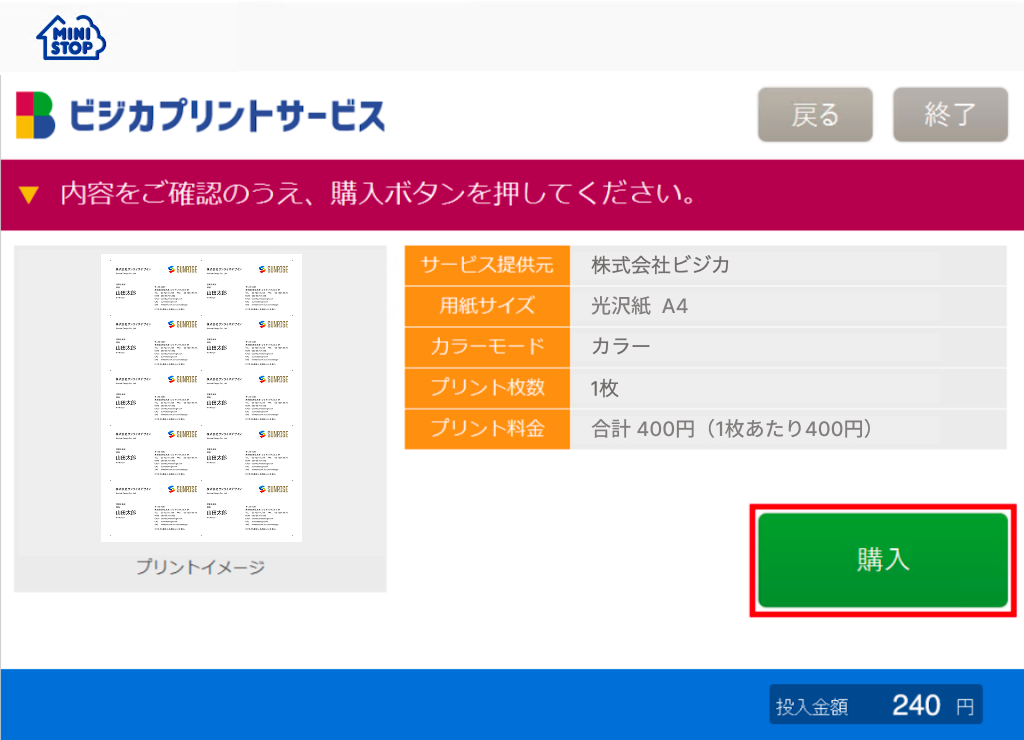Click the yellow triangle instruction marker
This screenshot has height=740, width=1024.
tap(29, 195)
